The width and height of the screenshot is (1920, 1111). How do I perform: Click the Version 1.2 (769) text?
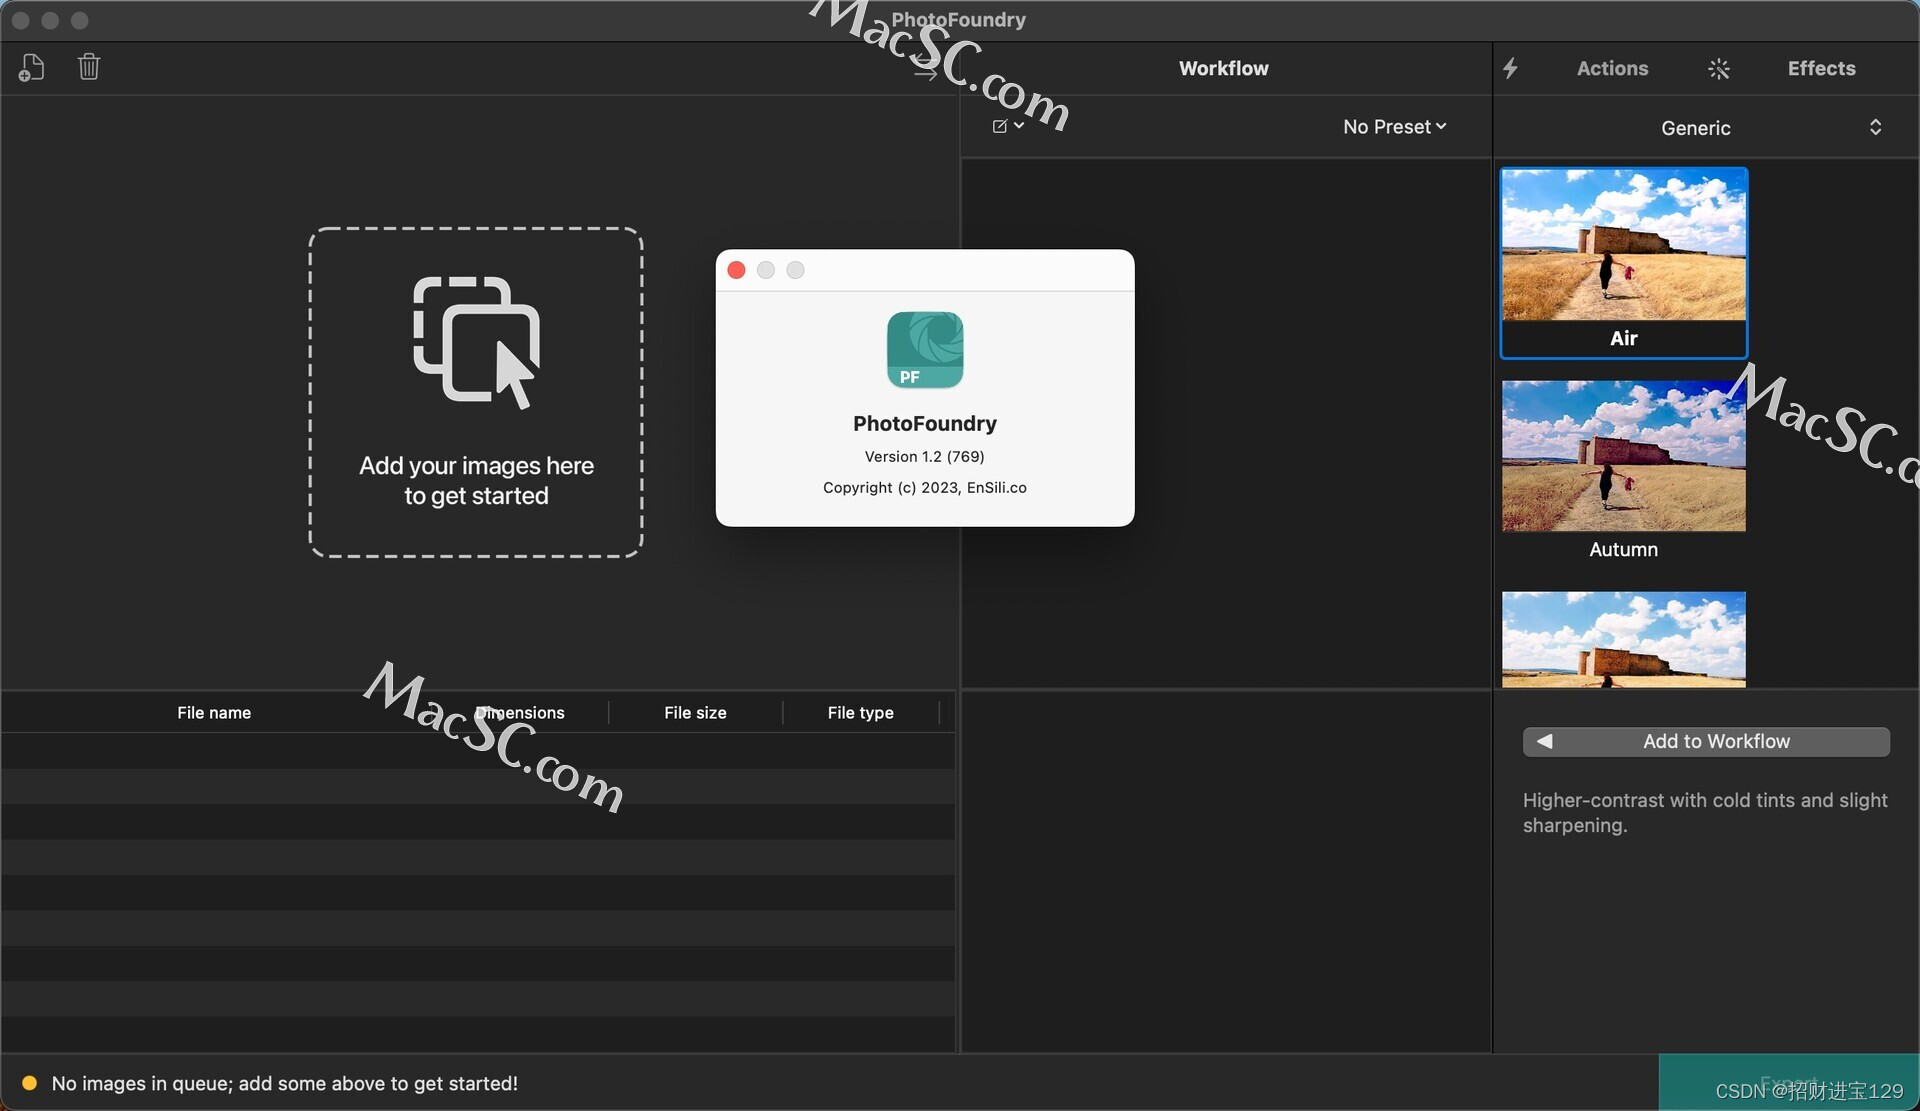pyautogui.click(x=925, y=456)
